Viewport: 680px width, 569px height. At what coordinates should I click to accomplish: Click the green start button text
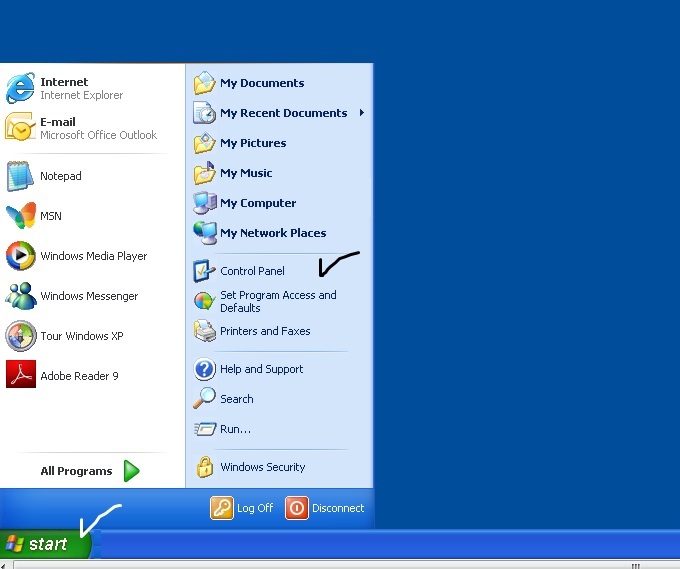coord(48,544)
